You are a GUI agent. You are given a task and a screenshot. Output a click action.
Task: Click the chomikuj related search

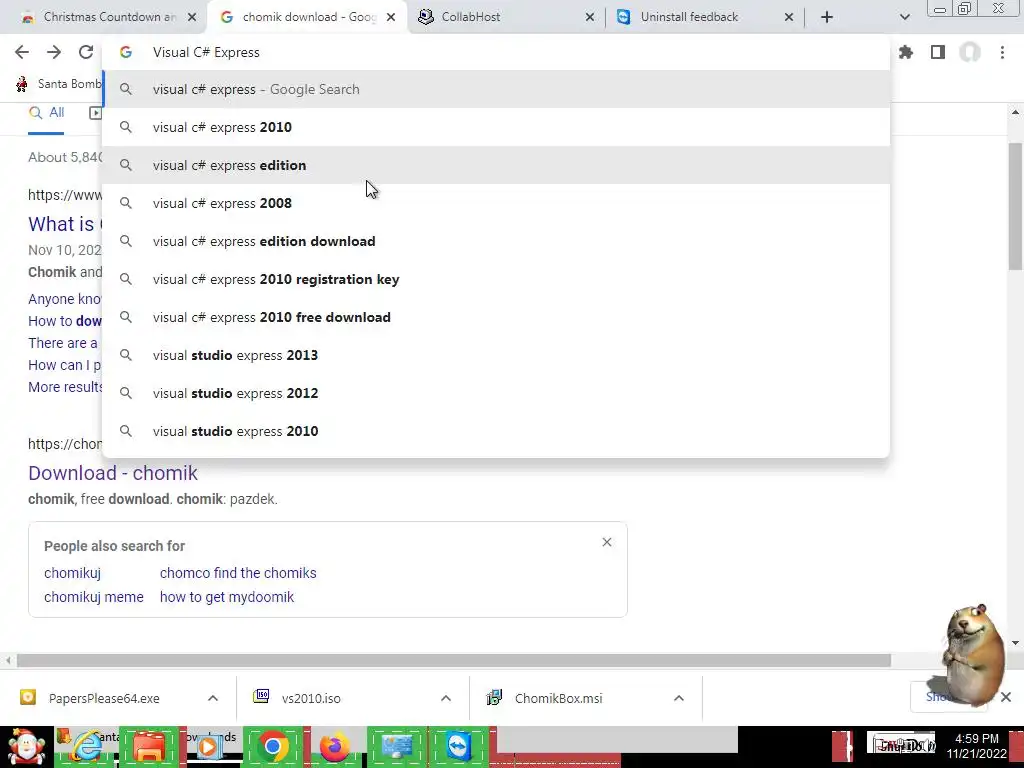pyautogui.click(x=72, y=573)
